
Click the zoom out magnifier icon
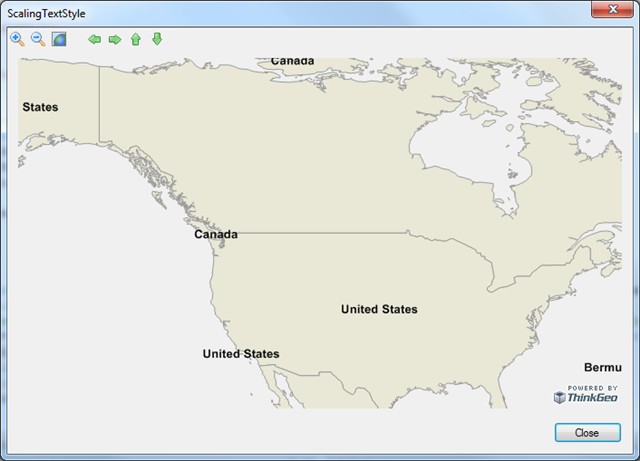tap(38, 39)
